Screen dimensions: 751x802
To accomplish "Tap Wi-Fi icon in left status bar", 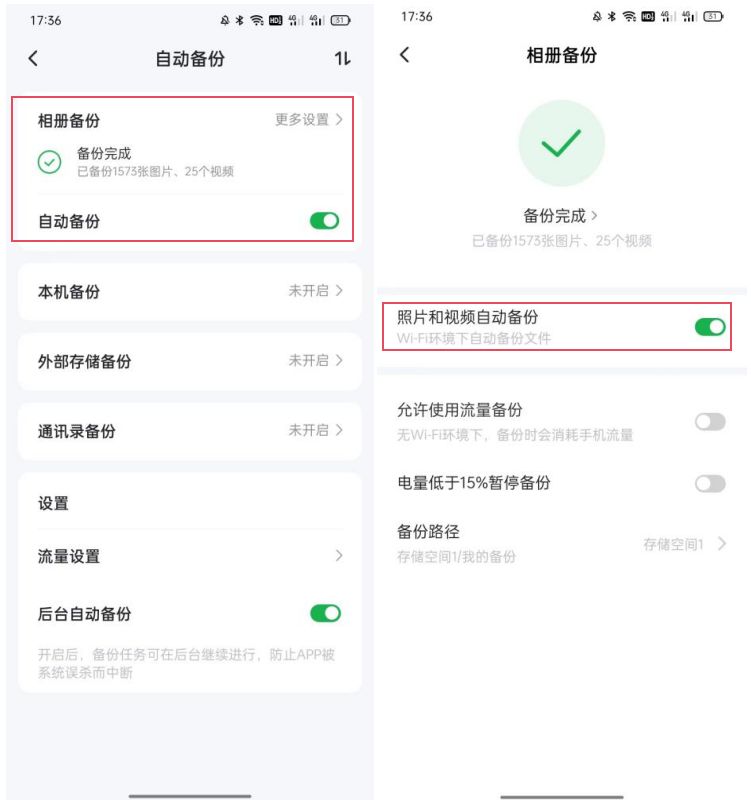I will (x=257, y=20).
